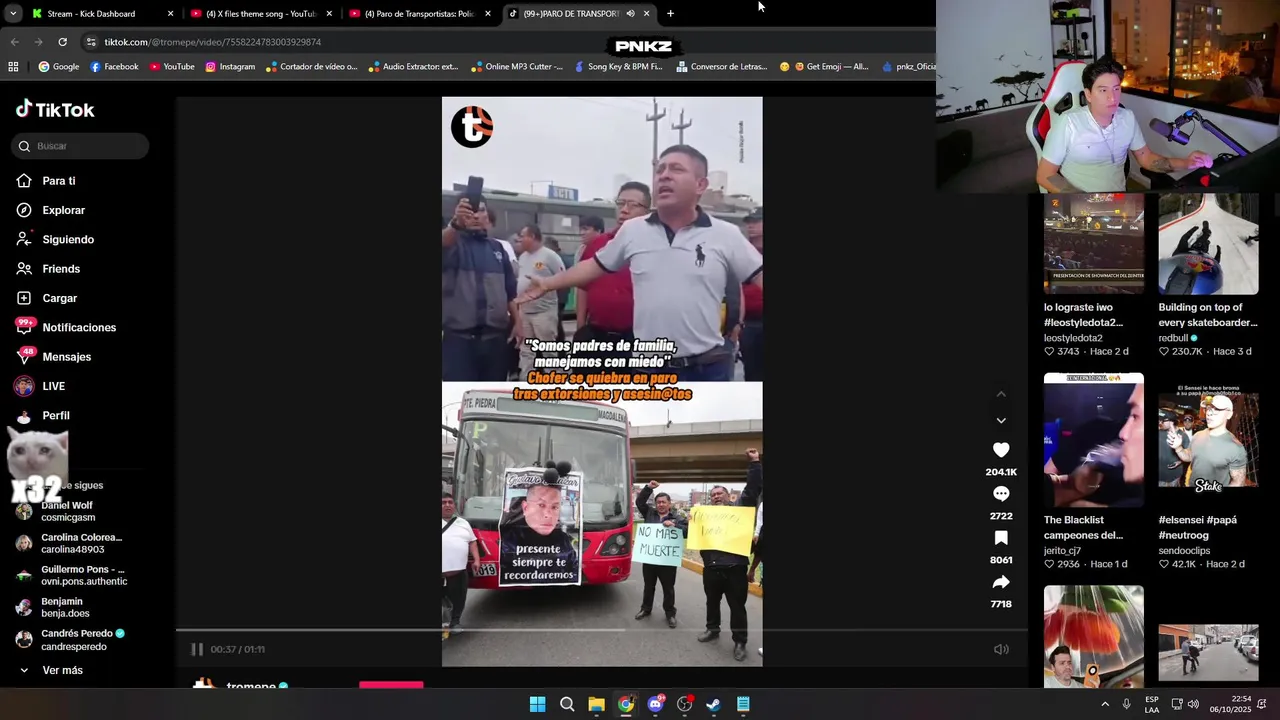1280x720 pixels.
Task: Mute video with speaker icon
Action: [x=1001, y=649]
